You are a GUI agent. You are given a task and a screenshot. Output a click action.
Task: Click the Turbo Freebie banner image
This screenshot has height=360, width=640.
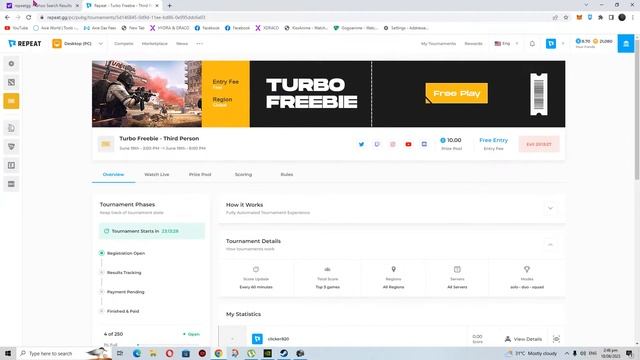pos(329,94)
